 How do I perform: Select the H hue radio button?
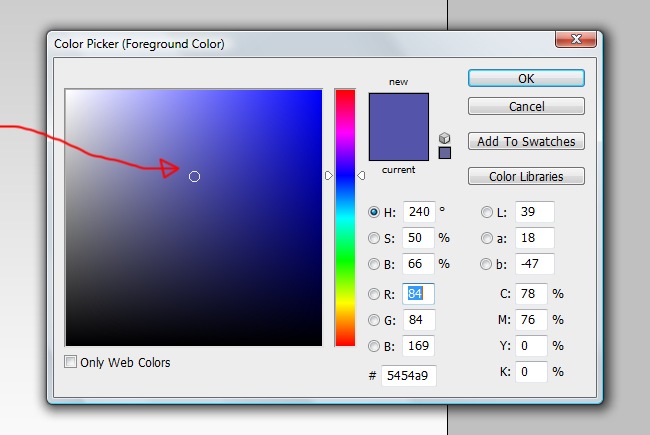375,212
